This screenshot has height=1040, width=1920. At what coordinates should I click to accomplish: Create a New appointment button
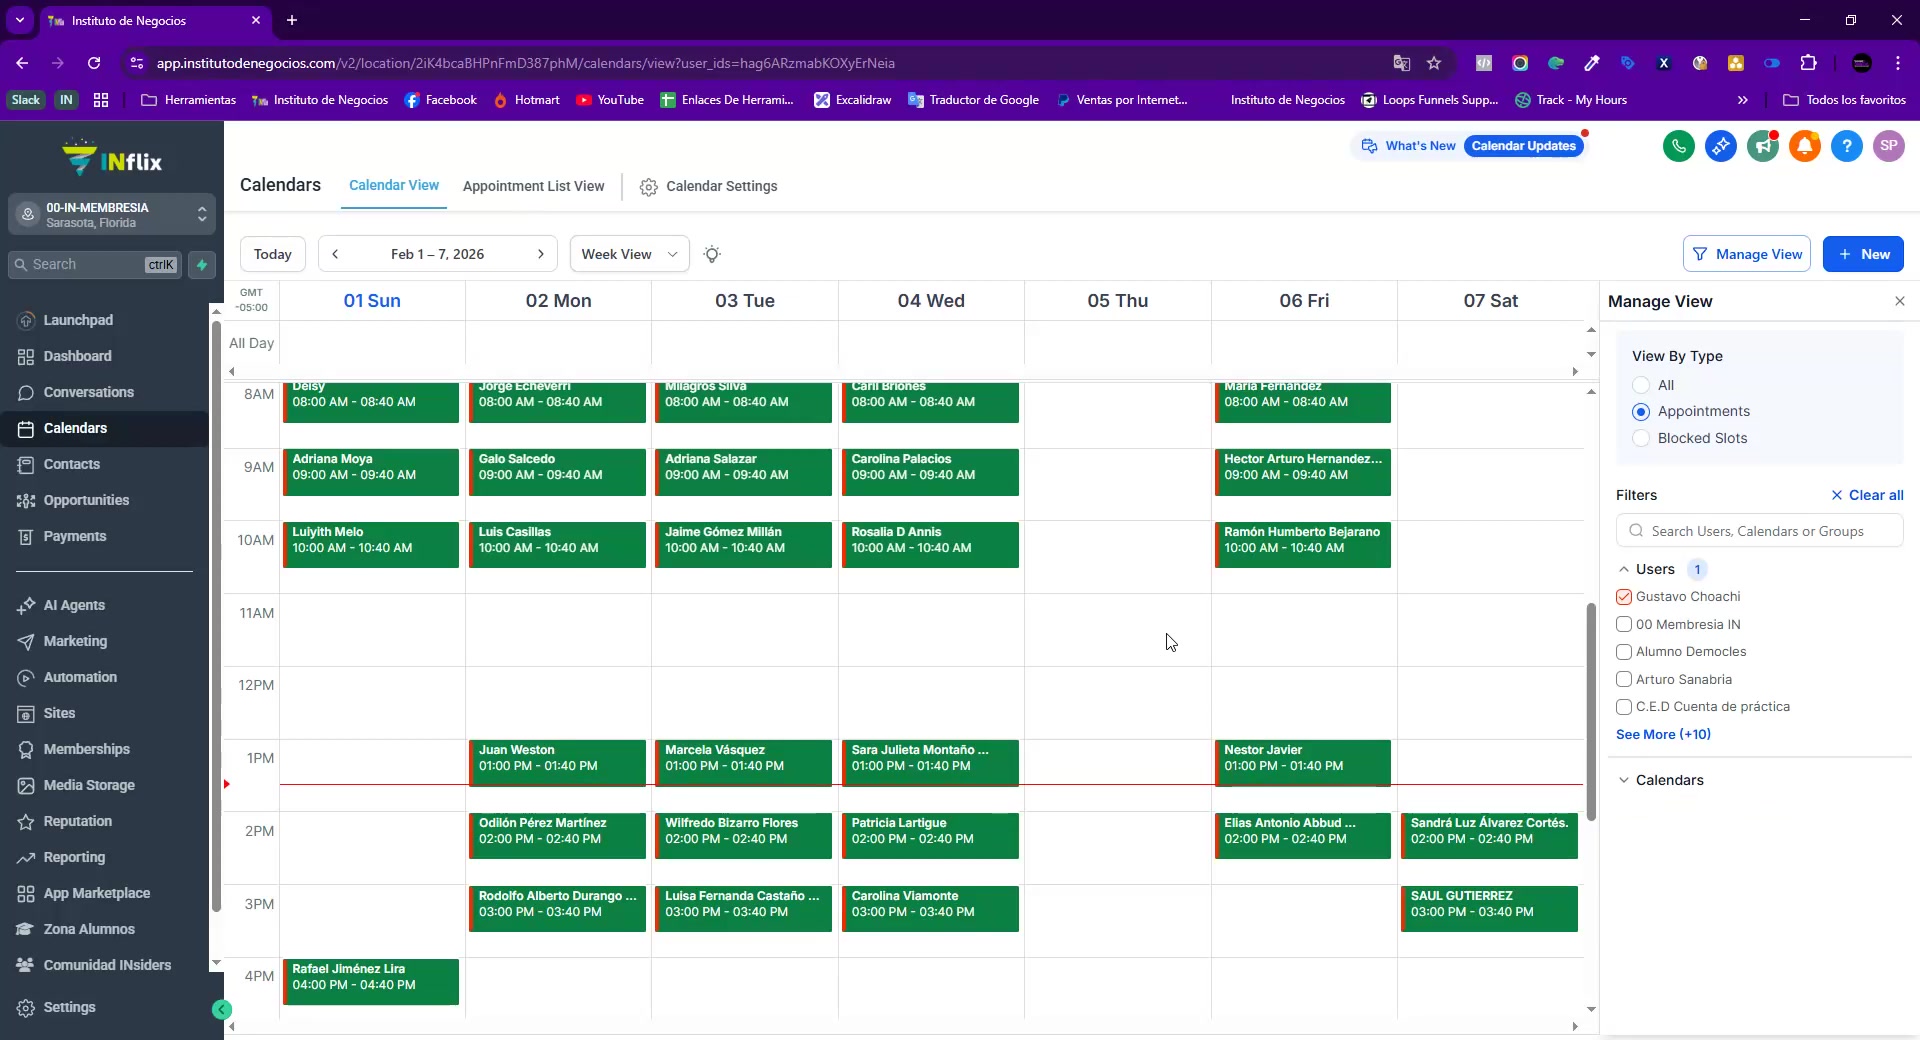tap(1863, 254)
